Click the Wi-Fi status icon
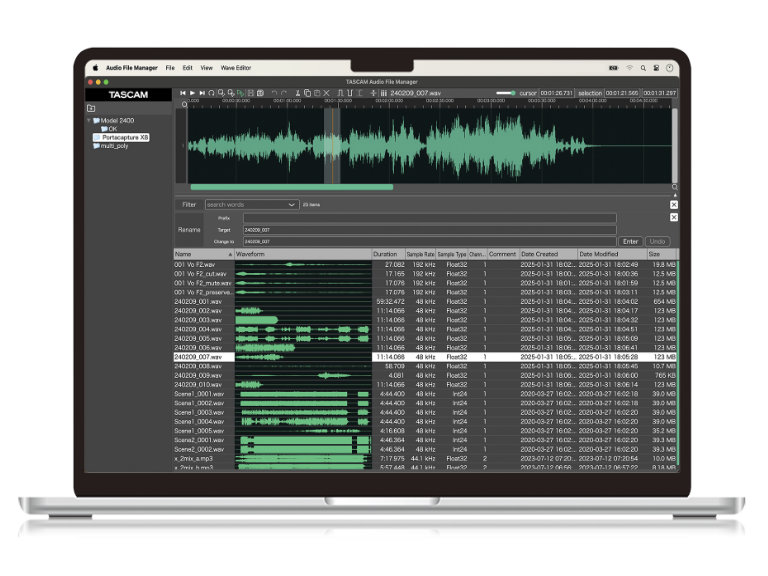Screen dimensions: 768x576 (x=629, y=68)
